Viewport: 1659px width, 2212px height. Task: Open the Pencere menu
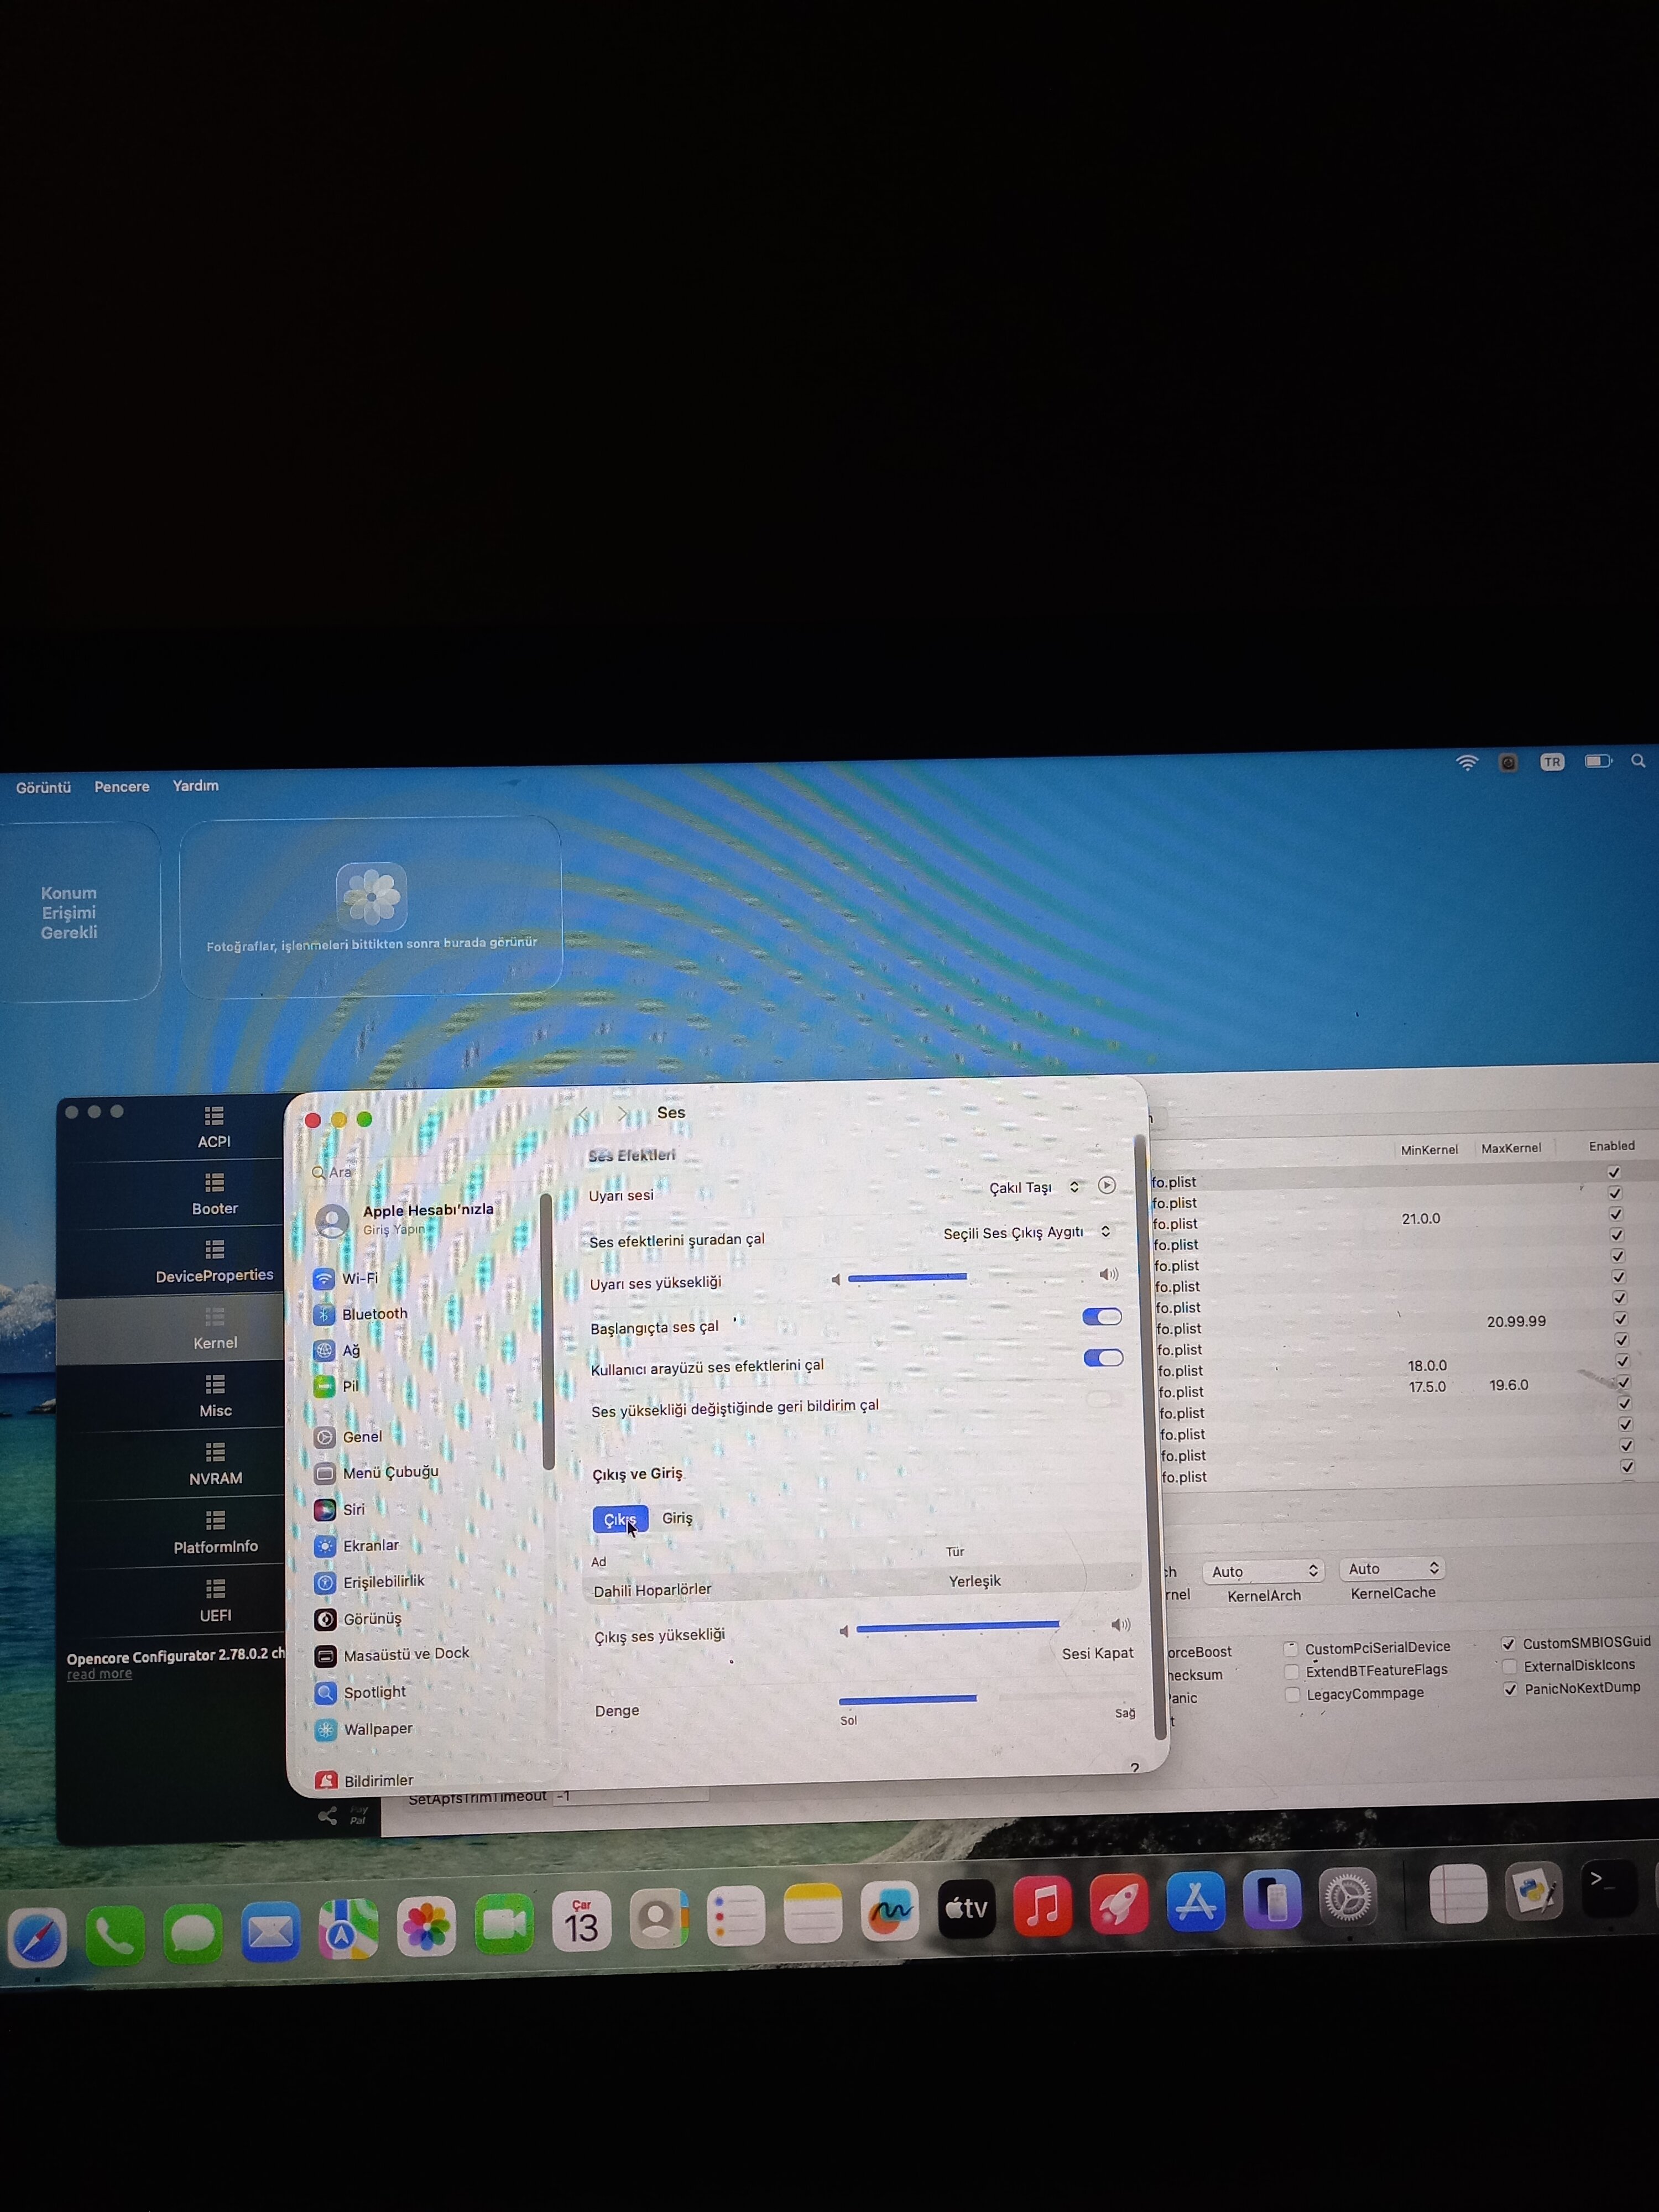tap(122, 787)
